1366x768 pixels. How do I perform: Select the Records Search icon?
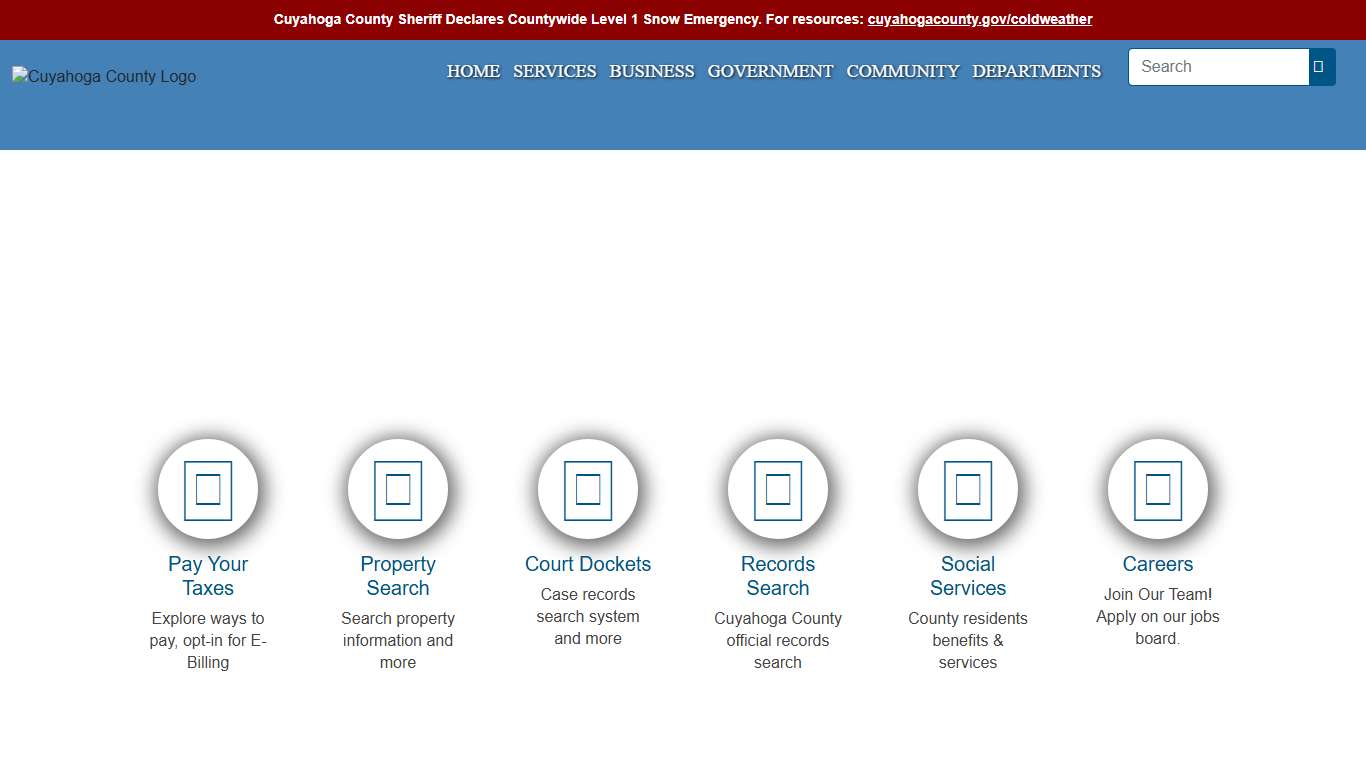pyautogui.click(x=777, y=489)
